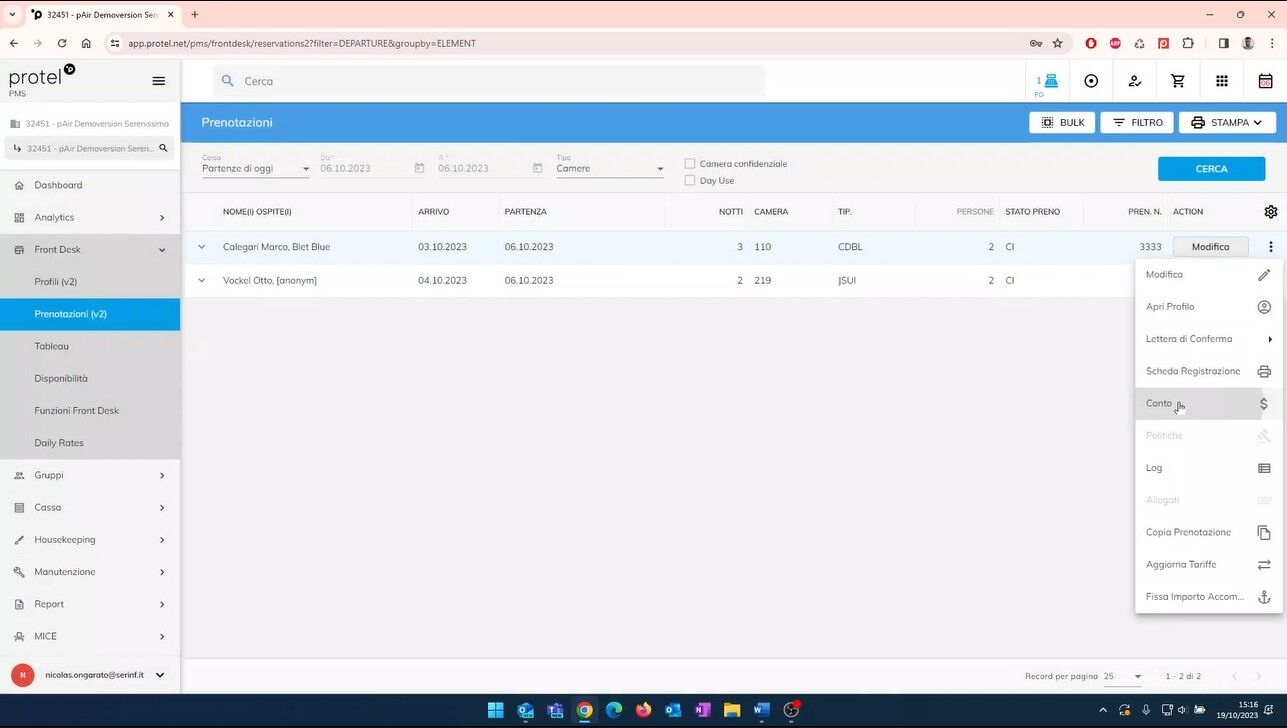Check the Day Use option

[689, 180]
